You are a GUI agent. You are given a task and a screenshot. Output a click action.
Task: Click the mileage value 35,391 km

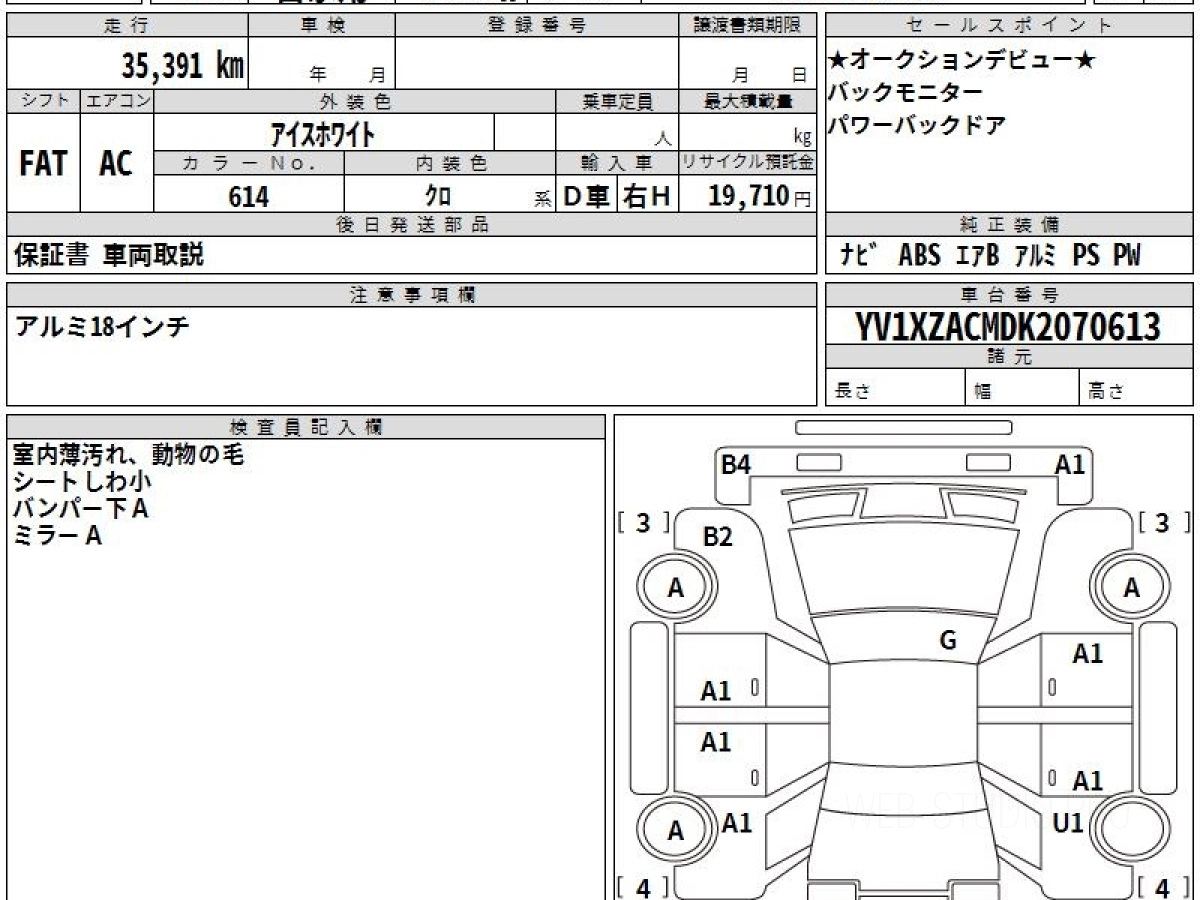183,66
